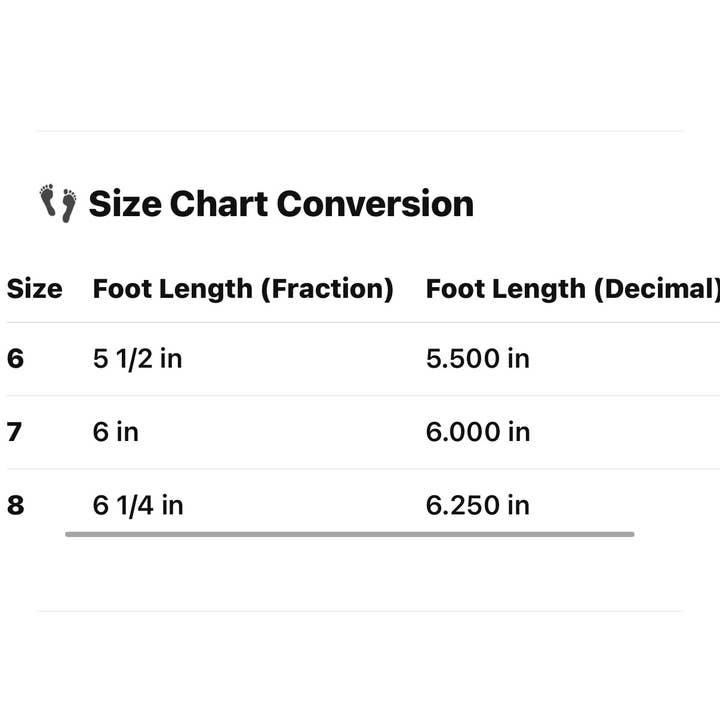Select the "5 1/2 in" fraction cell
This screenshot has width=720, height=720.
pyautogui.click(x=138, y=358)
